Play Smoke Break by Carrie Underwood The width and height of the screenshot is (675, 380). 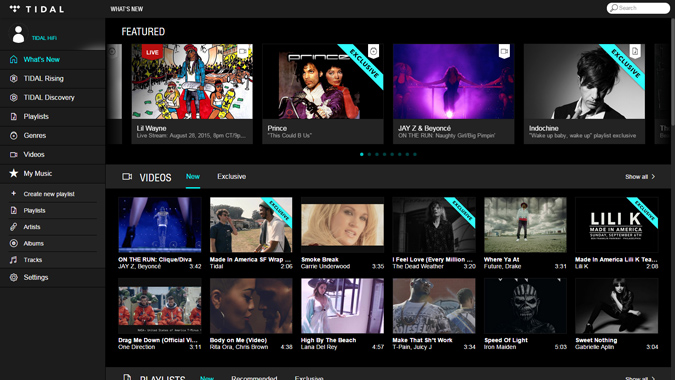point(342,225)
